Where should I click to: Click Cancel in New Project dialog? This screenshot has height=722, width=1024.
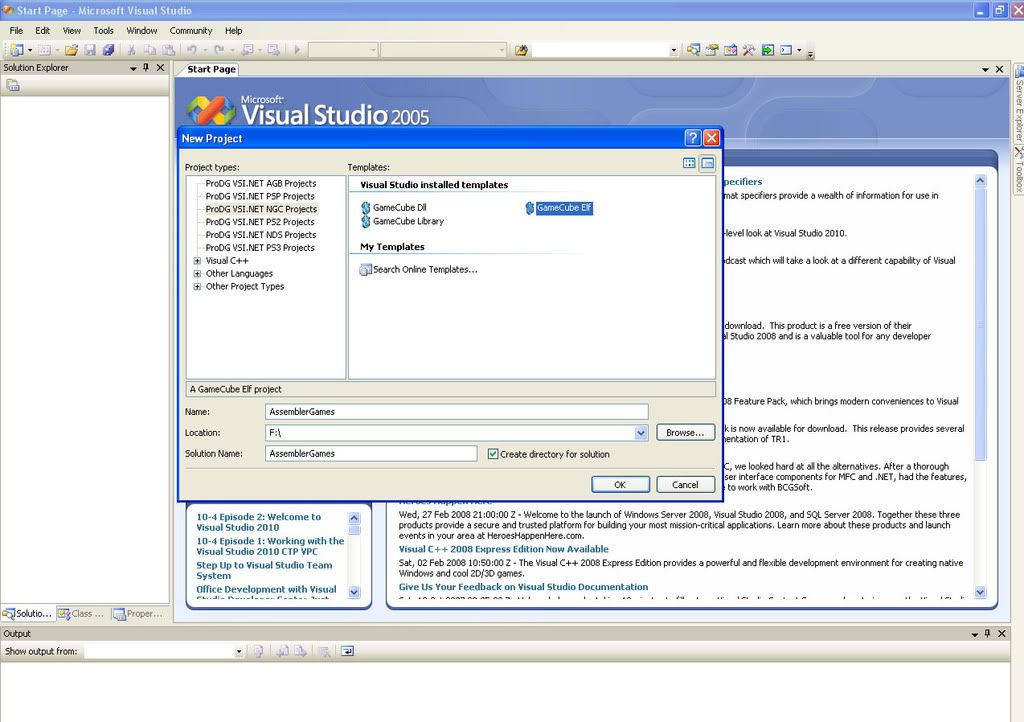[x=685, y=484]
